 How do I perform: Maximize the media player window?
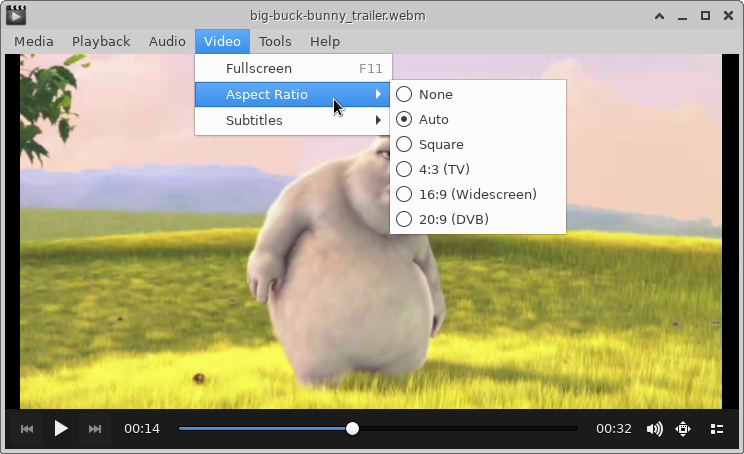706,16
